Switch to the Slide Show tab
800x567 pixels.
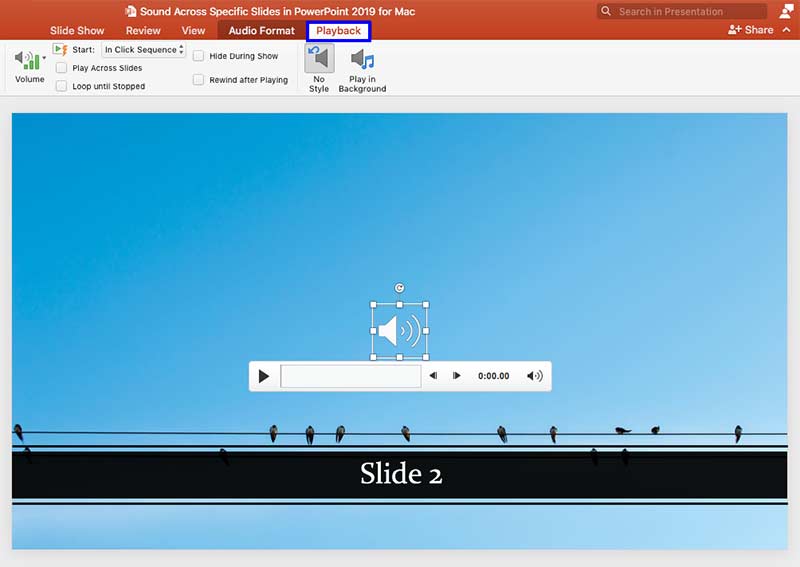[x=77, y=31]
